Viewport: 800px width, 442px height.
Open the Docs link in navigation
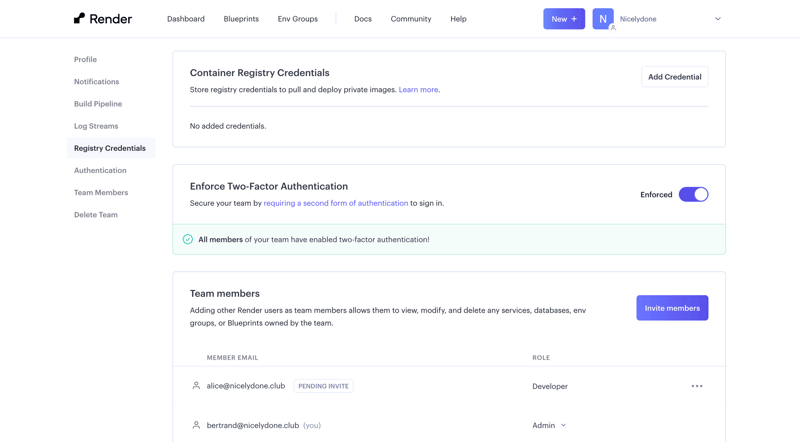coord(363,19)
